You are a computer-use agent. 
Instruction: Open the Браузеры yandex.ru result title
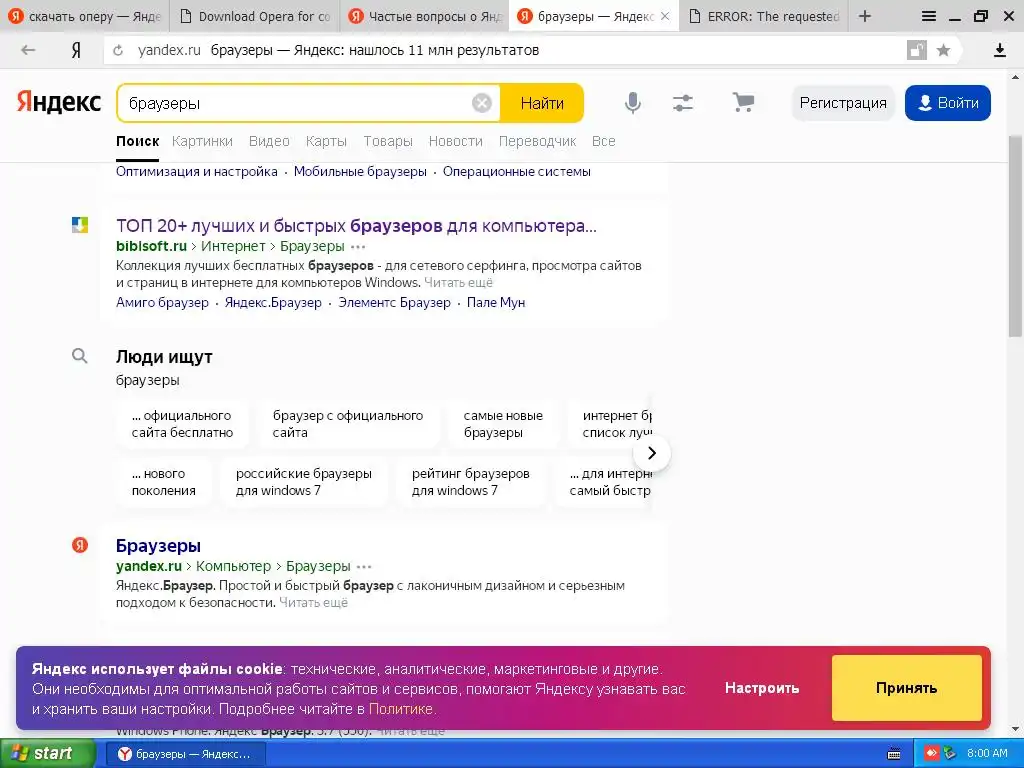coord(158,546)
